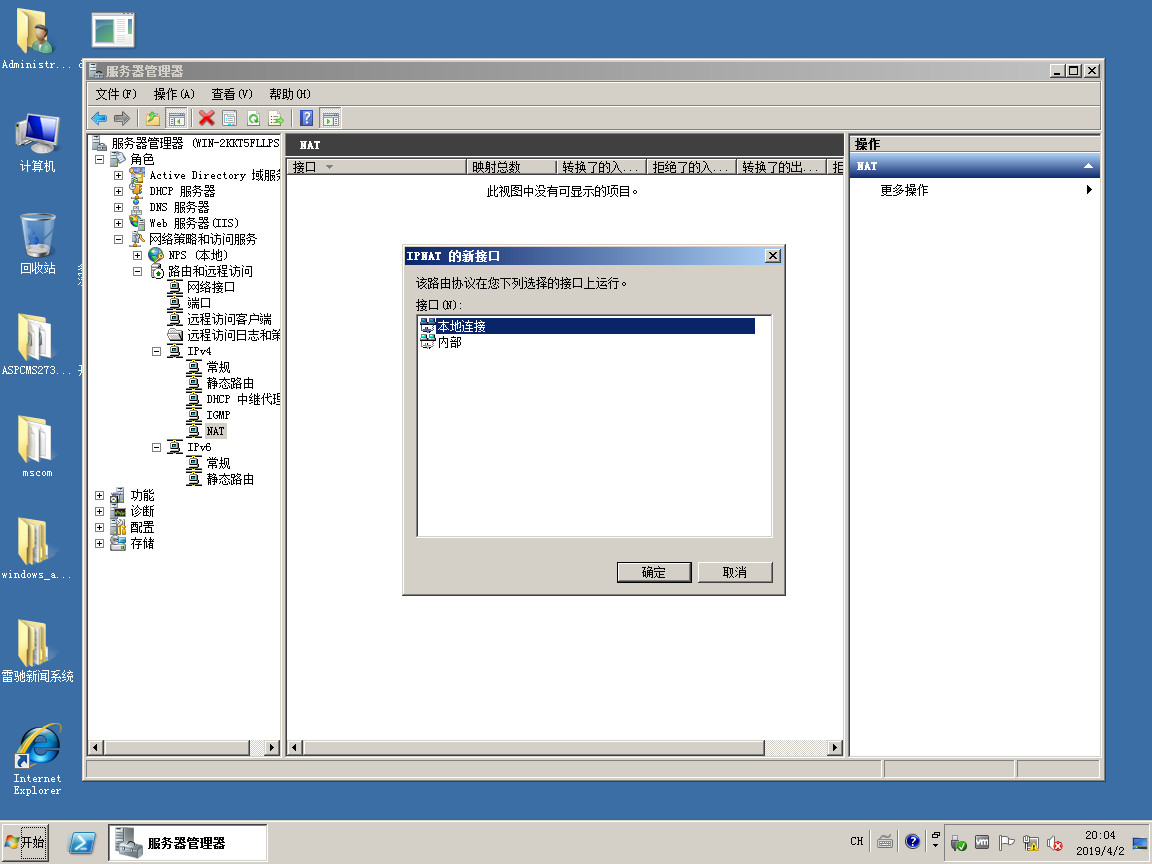
Task: Click the red X delete toolbar icon
Action: coord(206,118)
